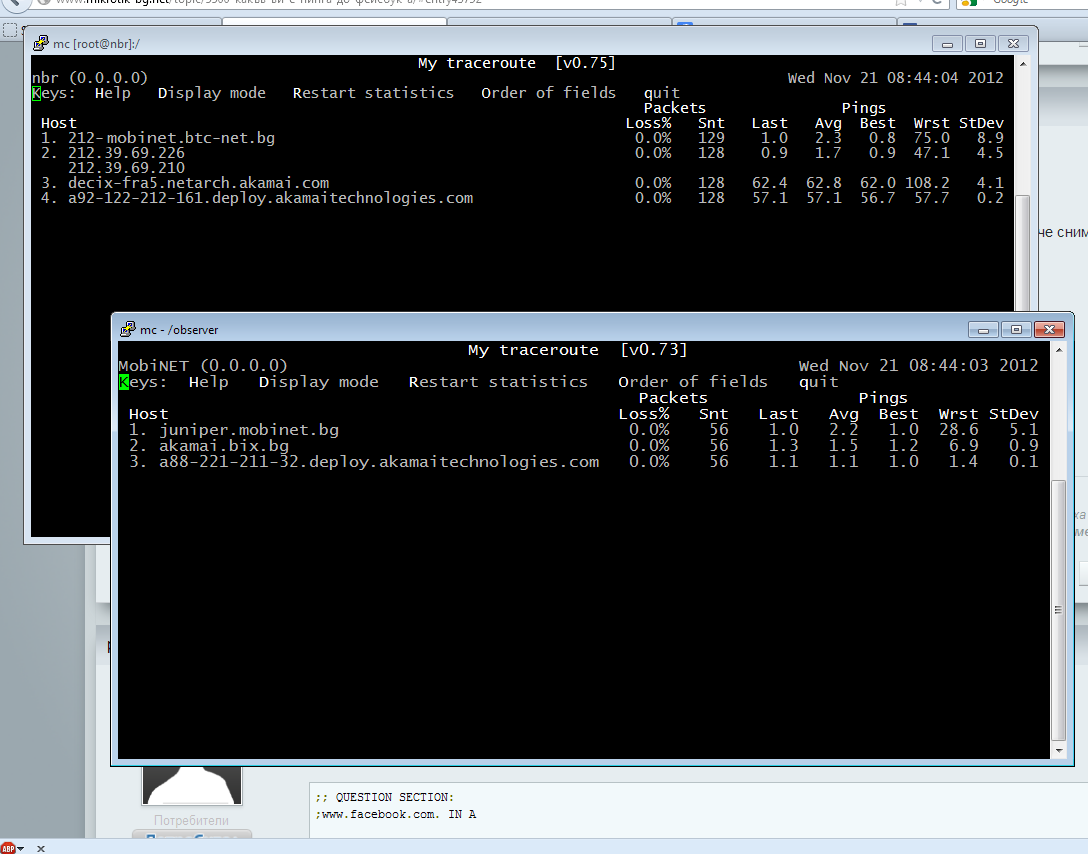
Task: Click "Order of fields" in the observer mtr window
Action: [x=692, y=382]
